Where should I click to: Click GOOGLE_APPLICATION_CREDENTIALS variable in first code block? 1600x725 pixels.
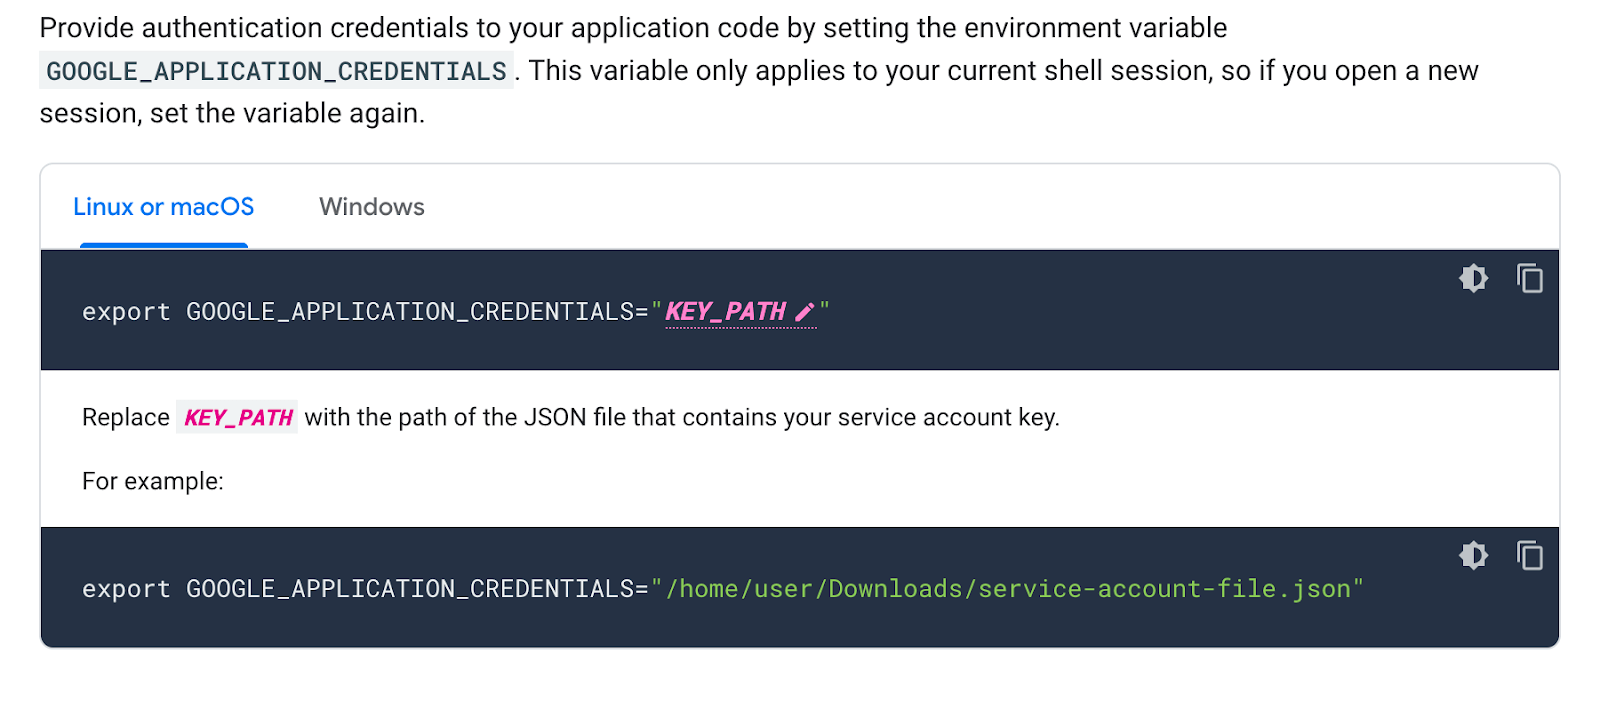point(410,312)
